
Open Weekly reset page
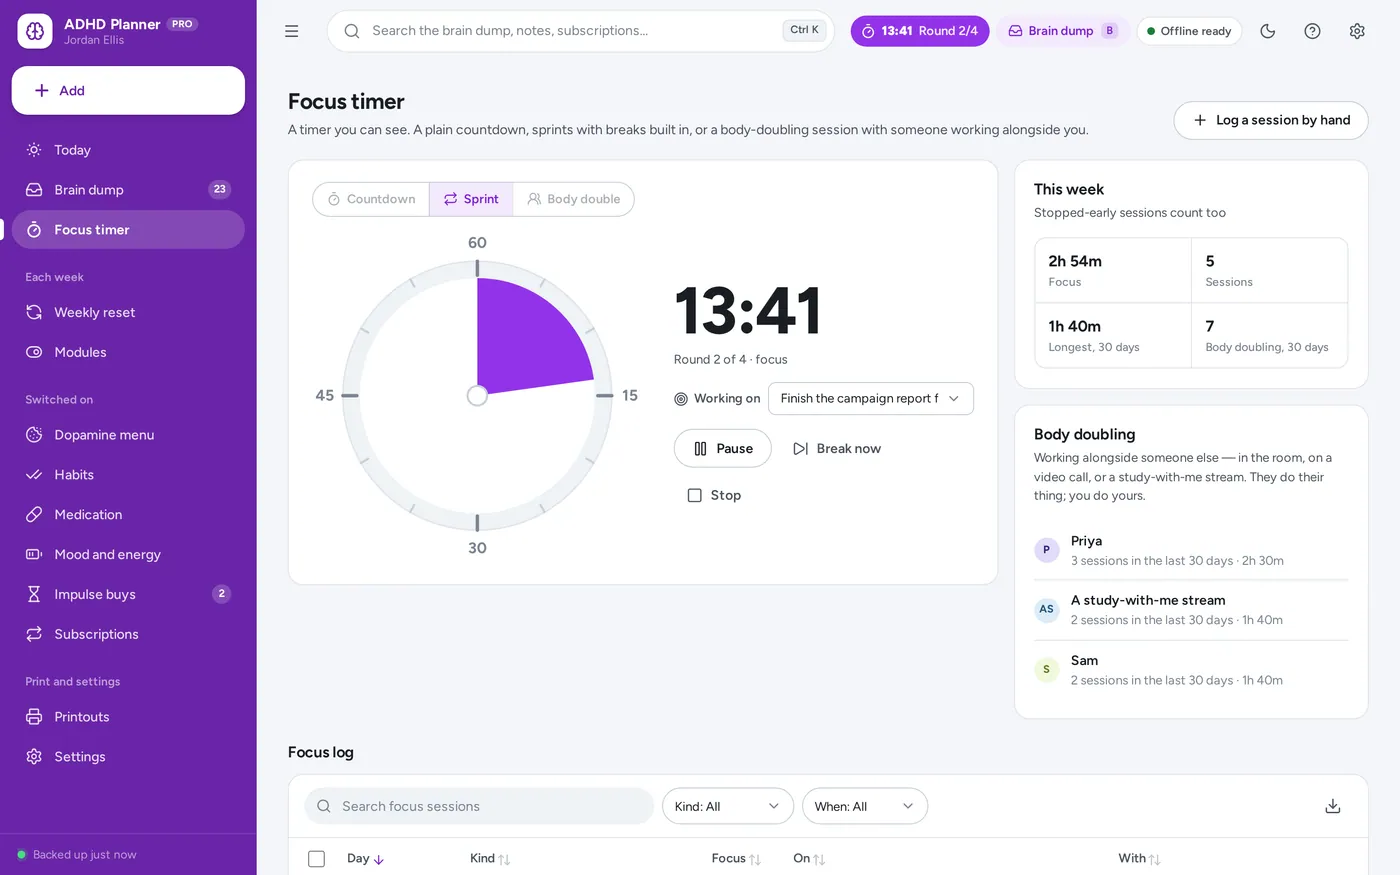point(128,312)
